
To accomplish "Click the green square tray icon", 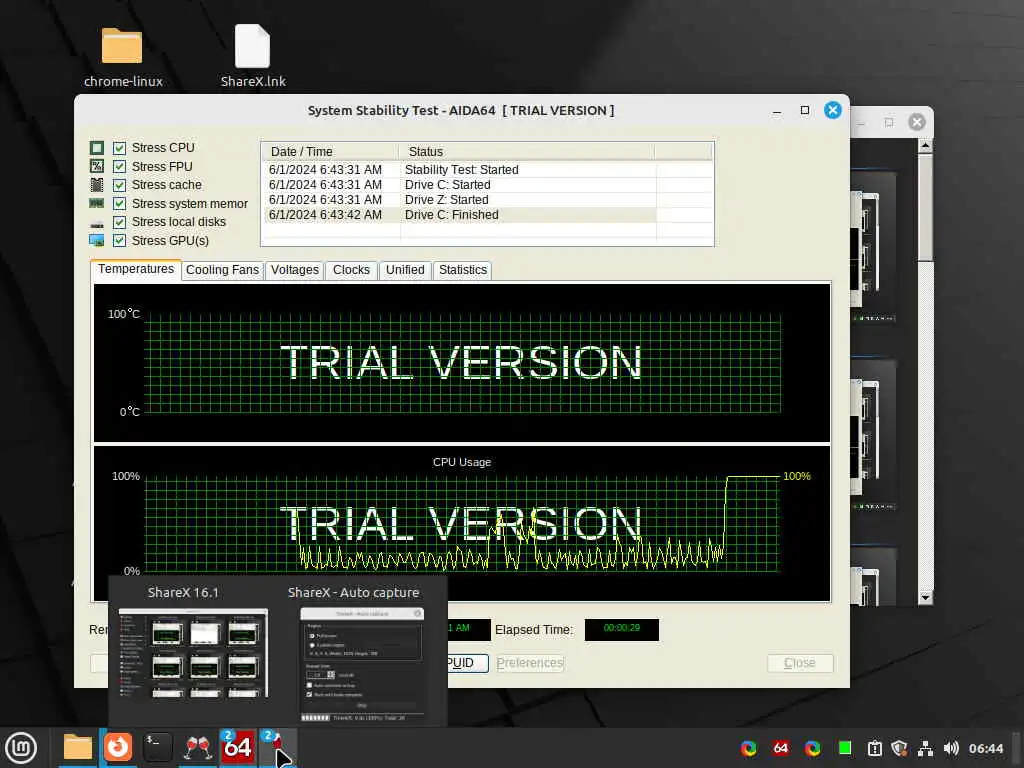I will coord(844,748).
